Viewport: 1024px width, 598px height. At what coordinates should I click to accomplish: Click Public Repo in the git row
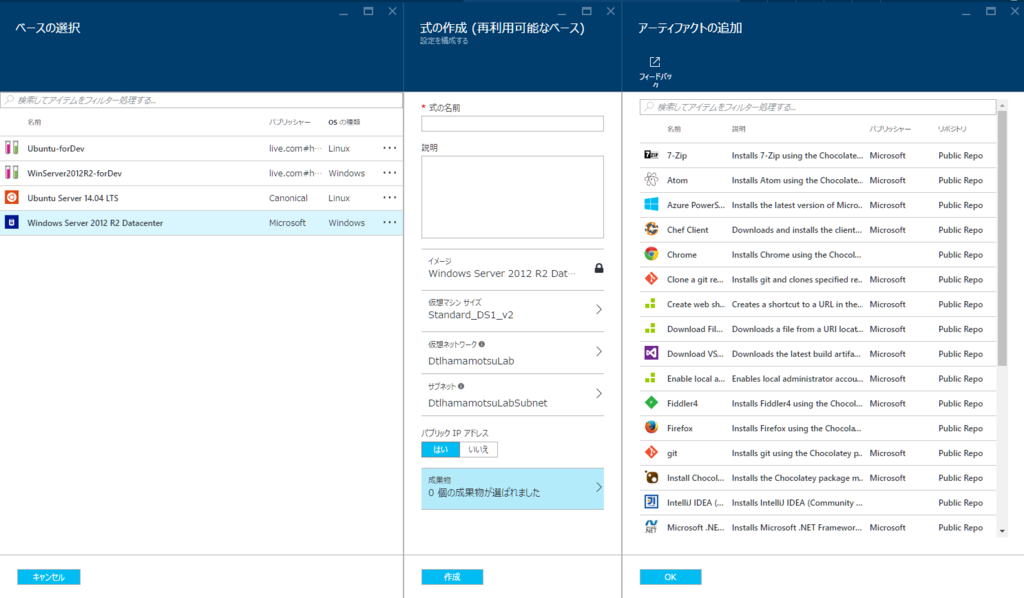pos(960,453)
